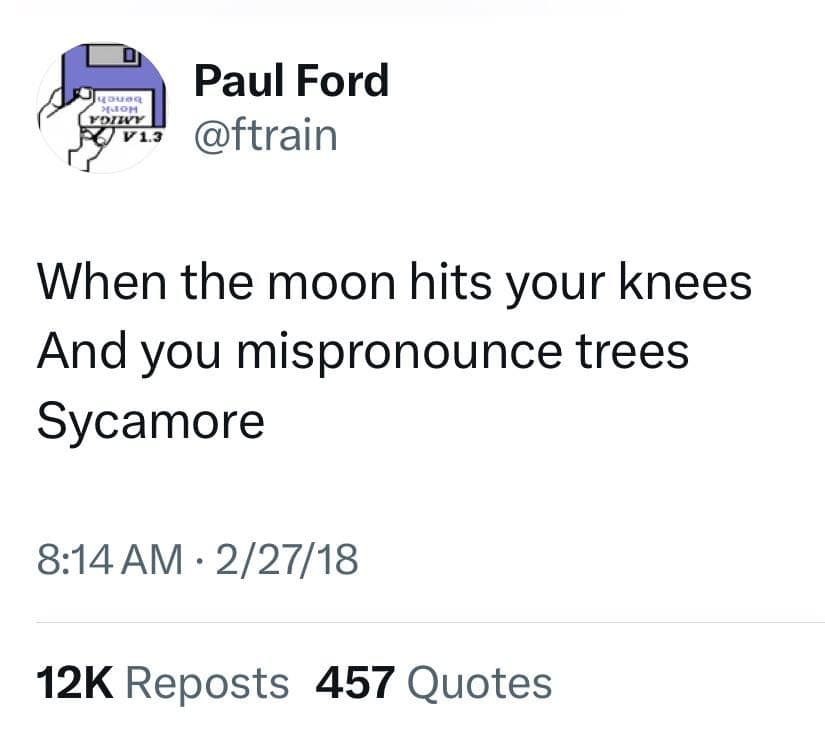Click the divider line above the repost counts
This screenshot has width=825, height=742.
coord(430,622)
